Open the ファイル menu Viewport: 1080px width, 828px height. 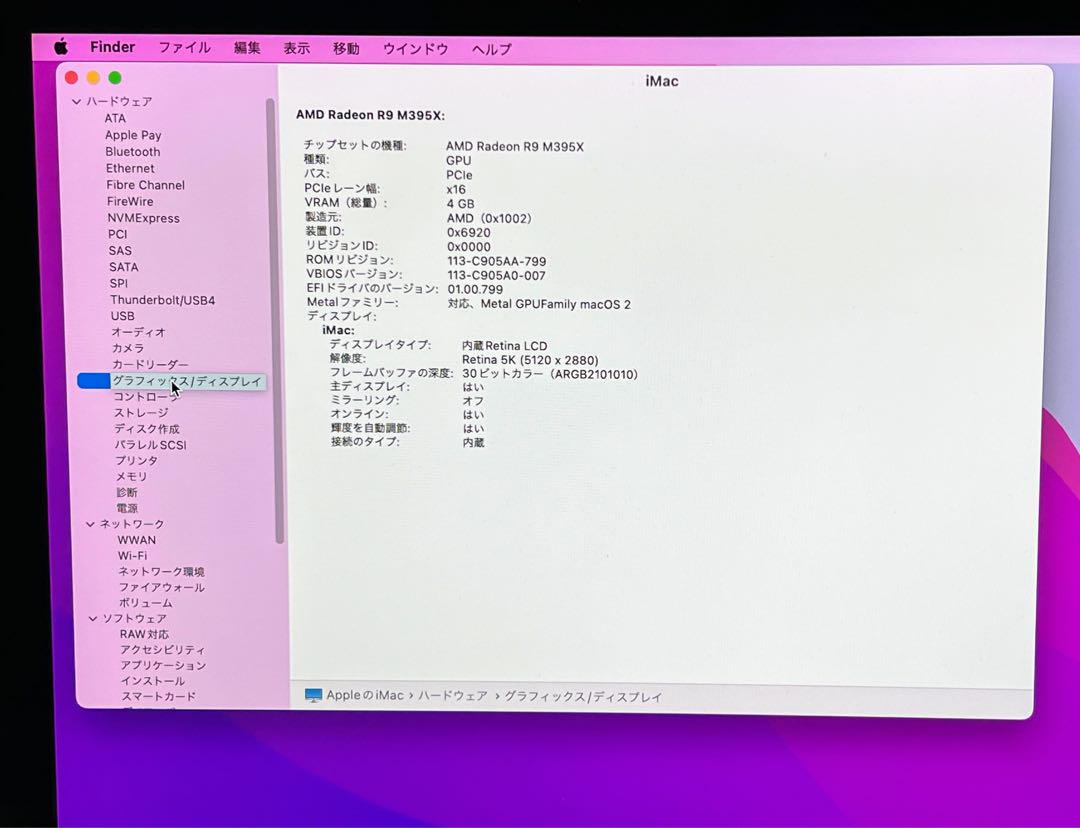[x=184, y=48]
